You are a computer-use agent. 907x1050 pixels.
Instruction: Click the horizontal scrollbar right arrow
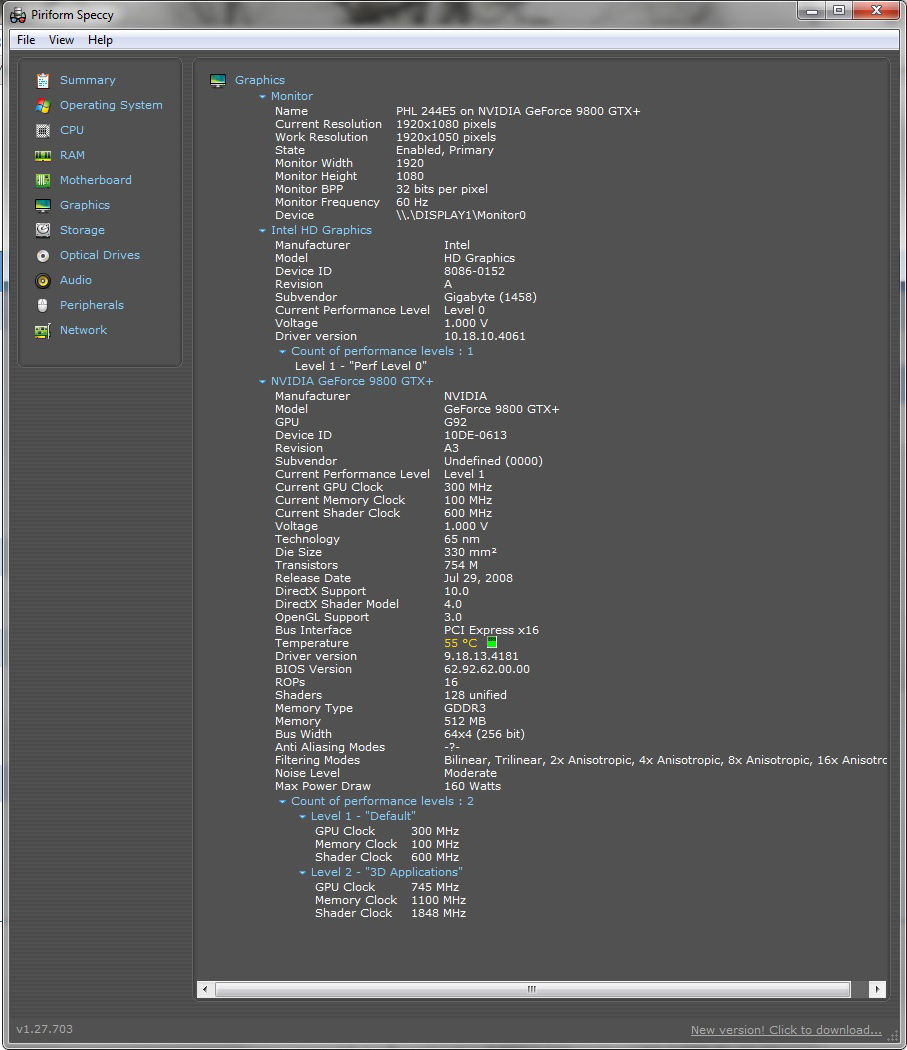pos(877,989)
